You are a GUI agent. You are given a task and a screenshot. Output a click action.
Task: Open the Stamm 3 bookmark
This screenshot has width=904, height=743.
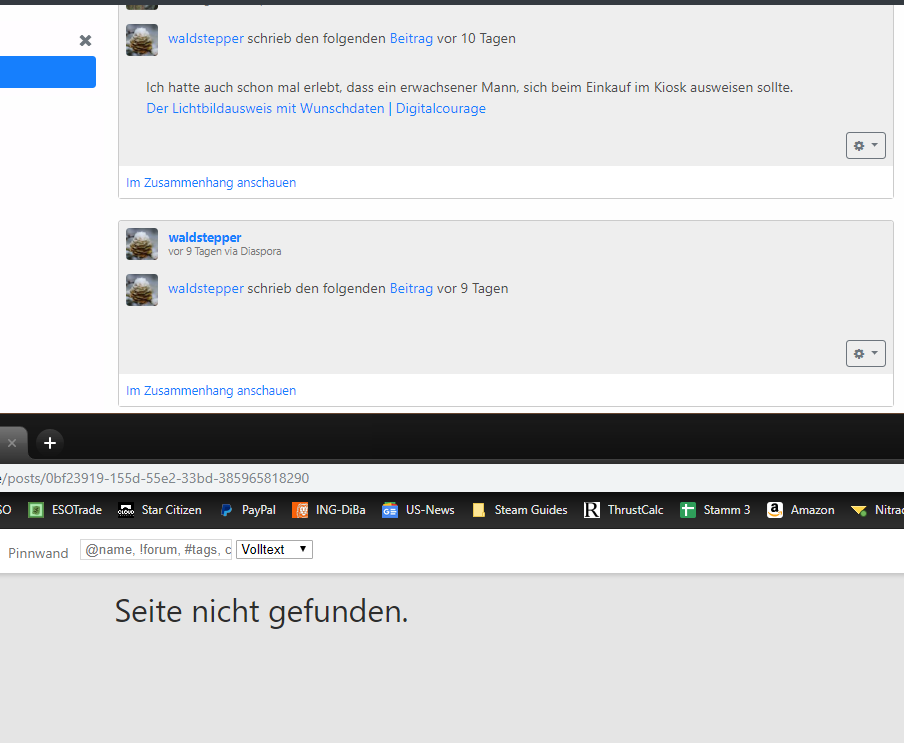[716, 510]
